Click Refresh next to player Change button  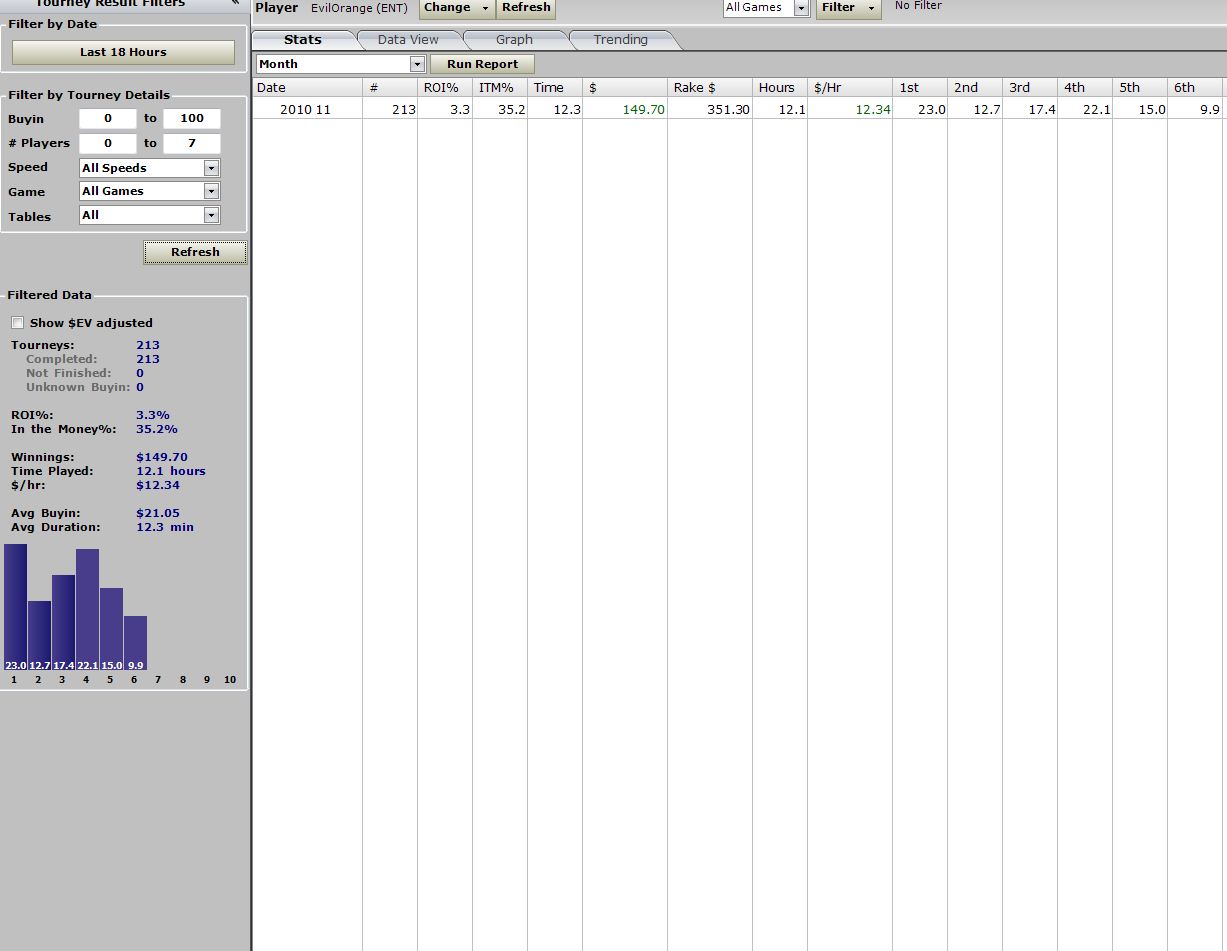click(526, 8)
